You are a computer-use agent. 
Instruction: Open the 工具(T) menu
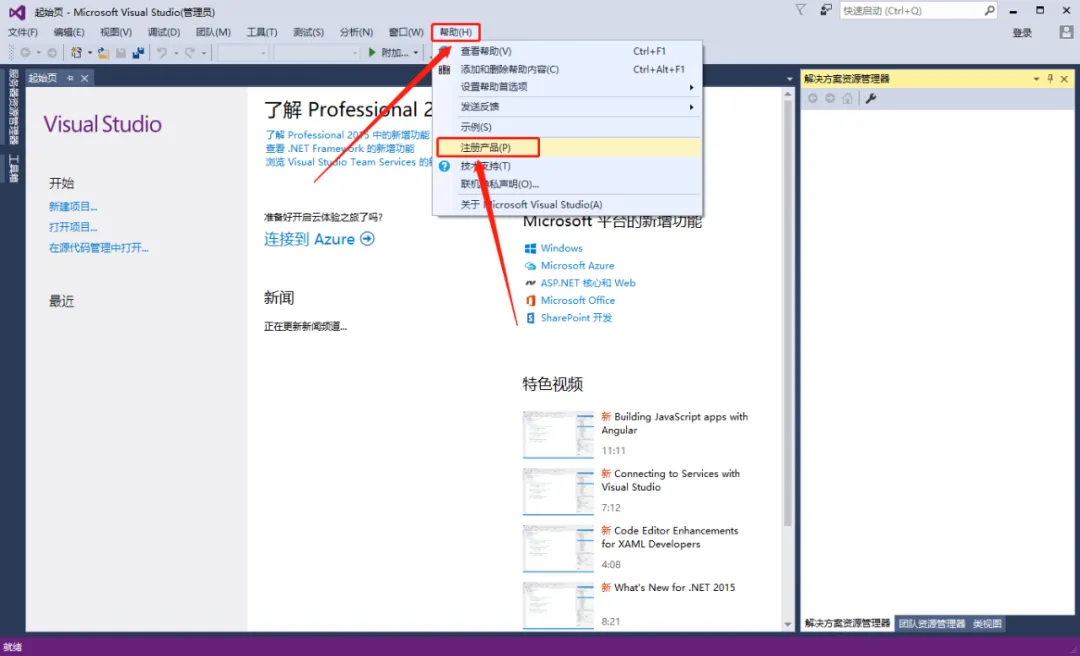262,32
